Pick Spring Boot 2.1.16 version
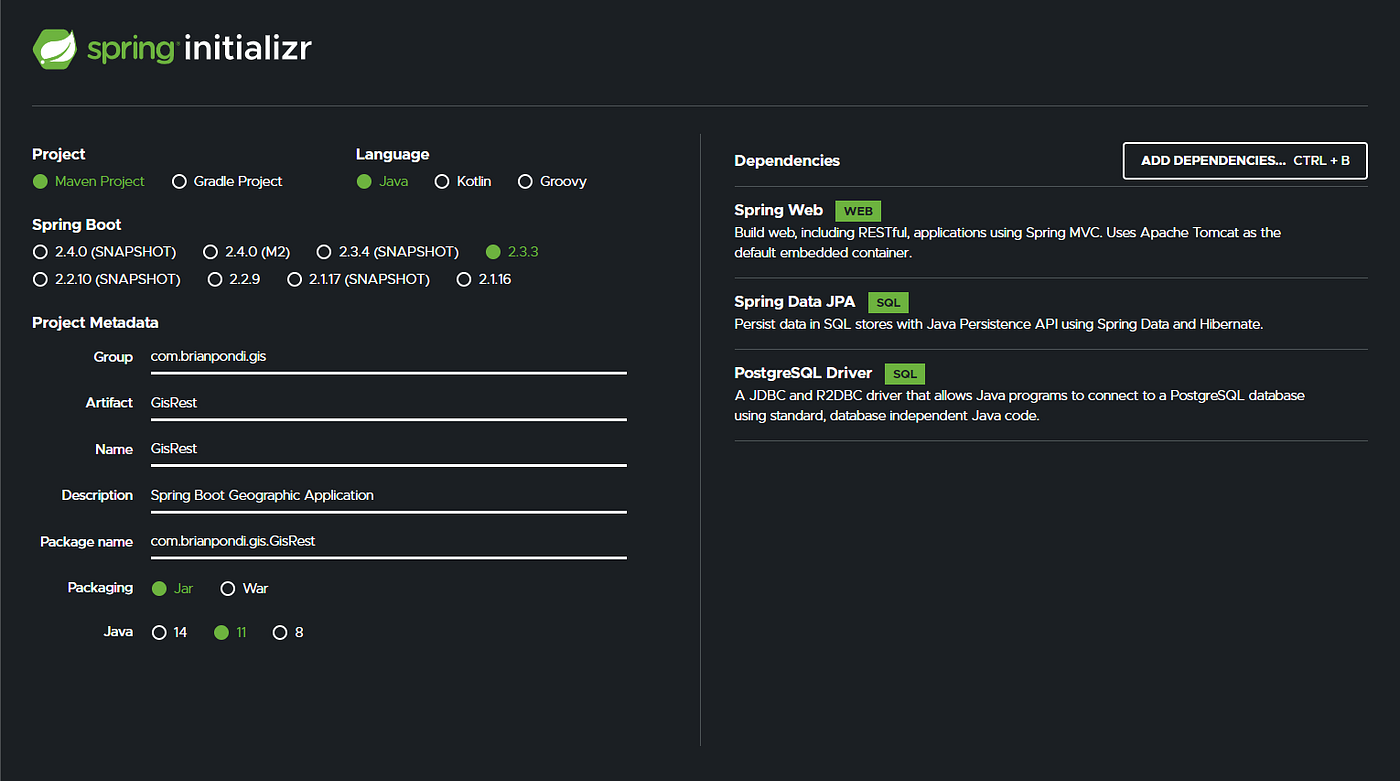The image size is (1400, 781). pyautogui.click(x=483, y=279)
